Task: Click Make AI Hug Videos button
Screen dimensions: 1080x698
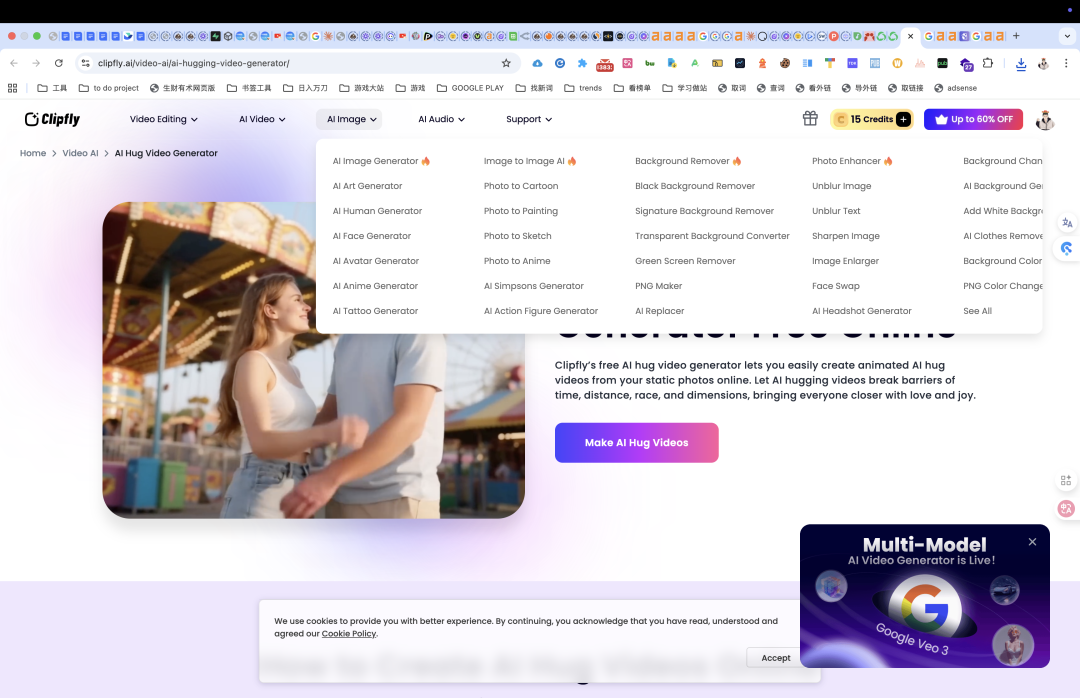Action: [636, 442]
